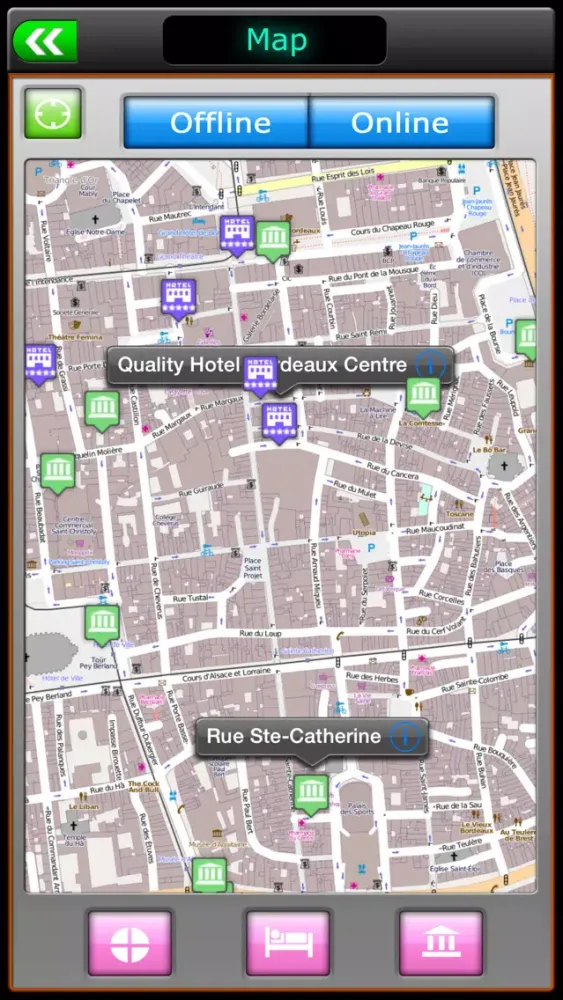This screenshot has height=1000, width=563.
Task: Tap the 'Toscane' restaurant label
Action: 460,513
